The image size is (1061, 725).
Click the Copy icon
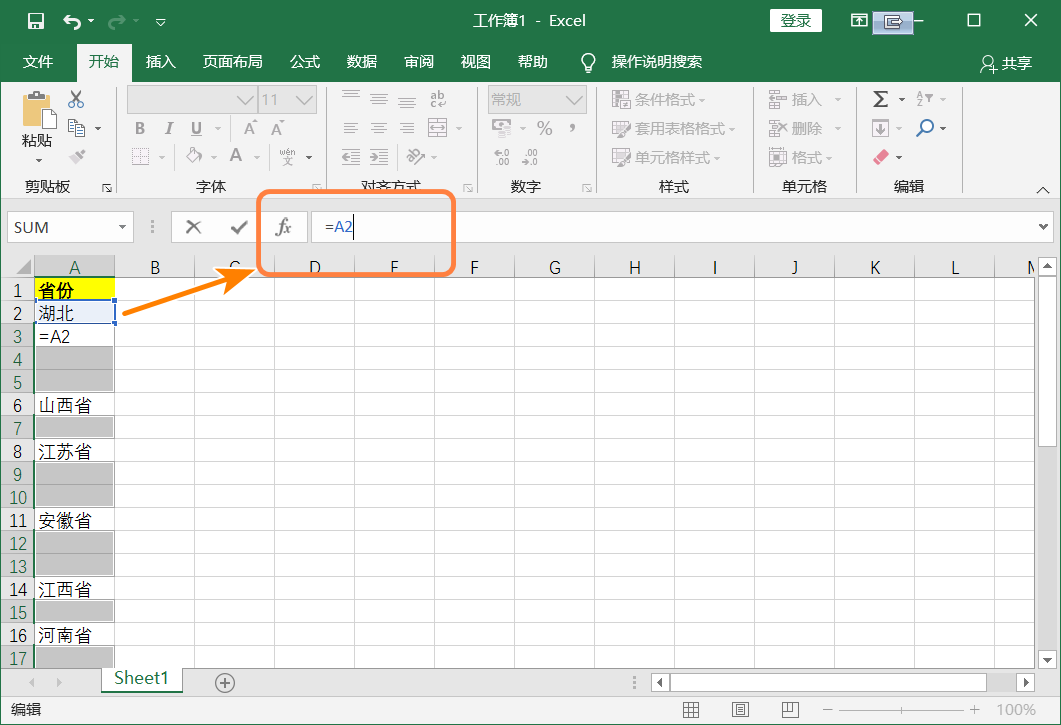(76, 128)
